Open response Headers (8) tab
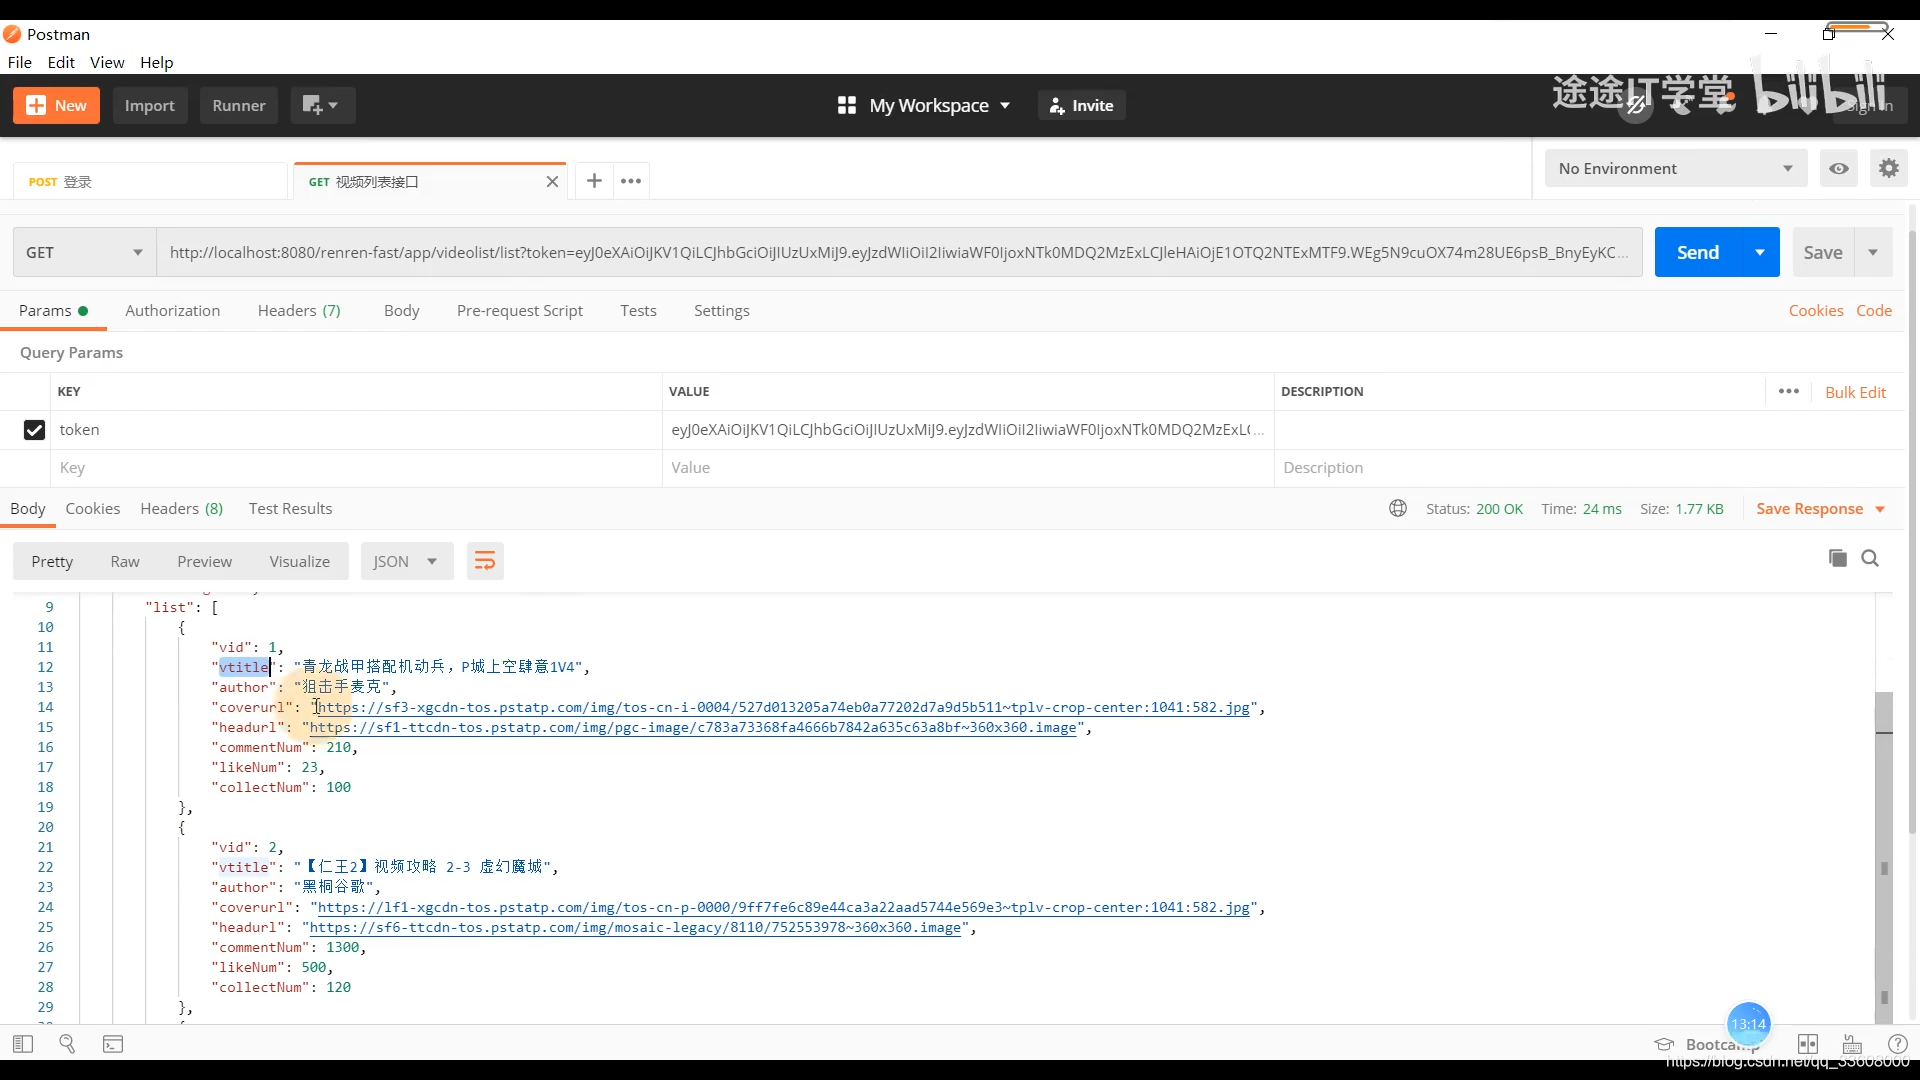The image size is (1920, 1080). tap(181, 509)
